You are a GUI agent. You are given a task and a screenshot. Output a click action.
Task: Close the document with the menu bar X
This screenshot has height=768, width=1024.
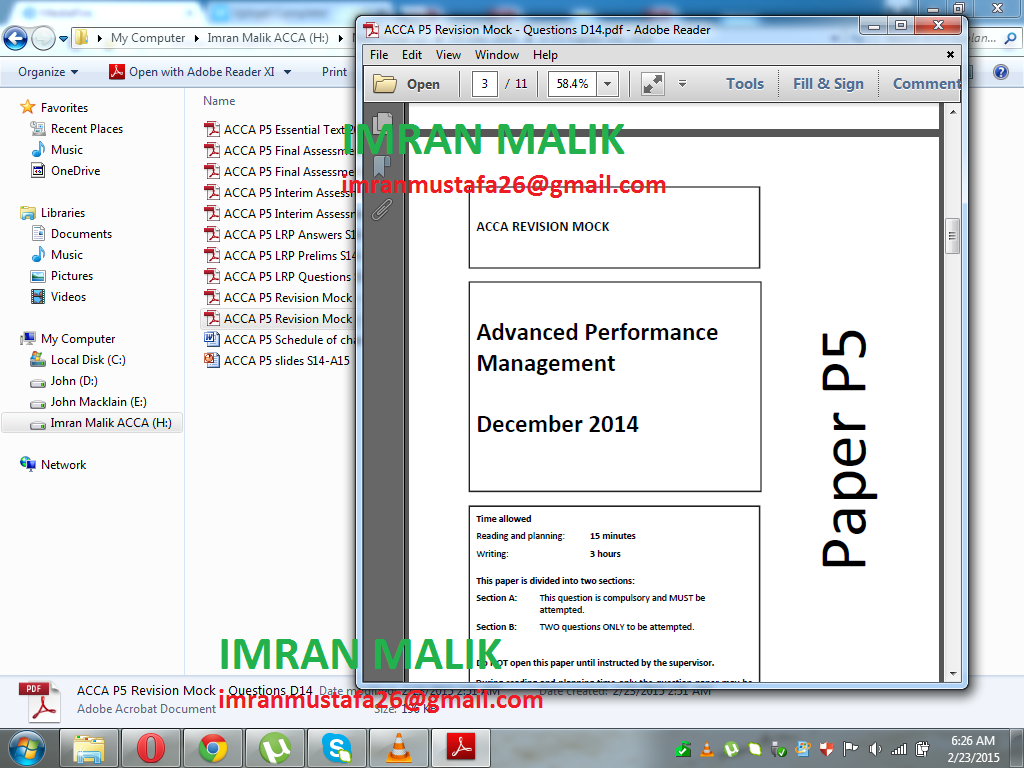[950, 55]
